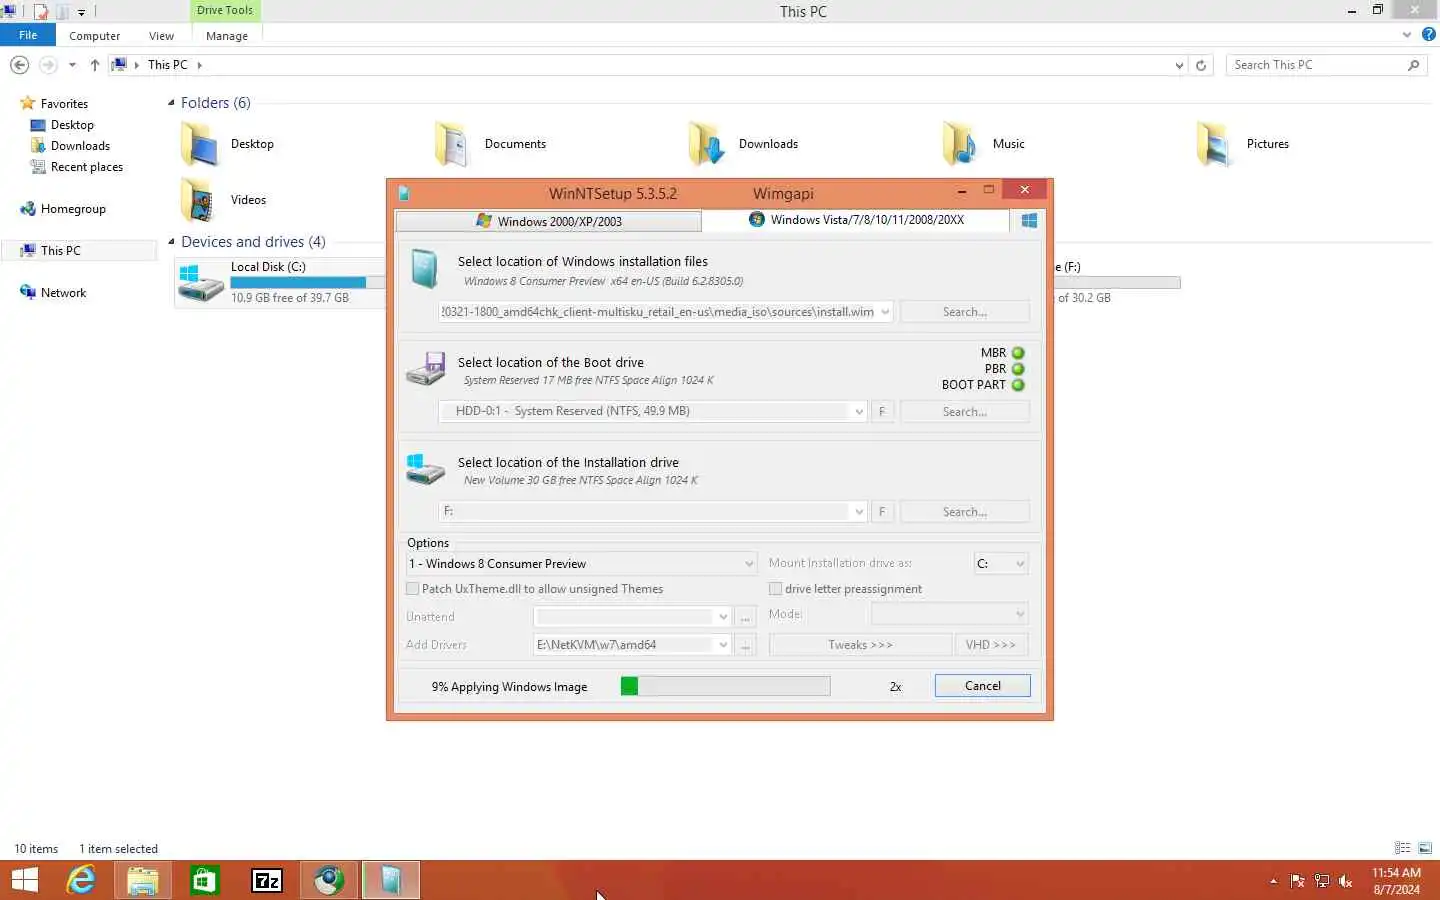1440x900 pixels.
Task: Cancel the Windows image installation
Action: click(x=982, y=686)
